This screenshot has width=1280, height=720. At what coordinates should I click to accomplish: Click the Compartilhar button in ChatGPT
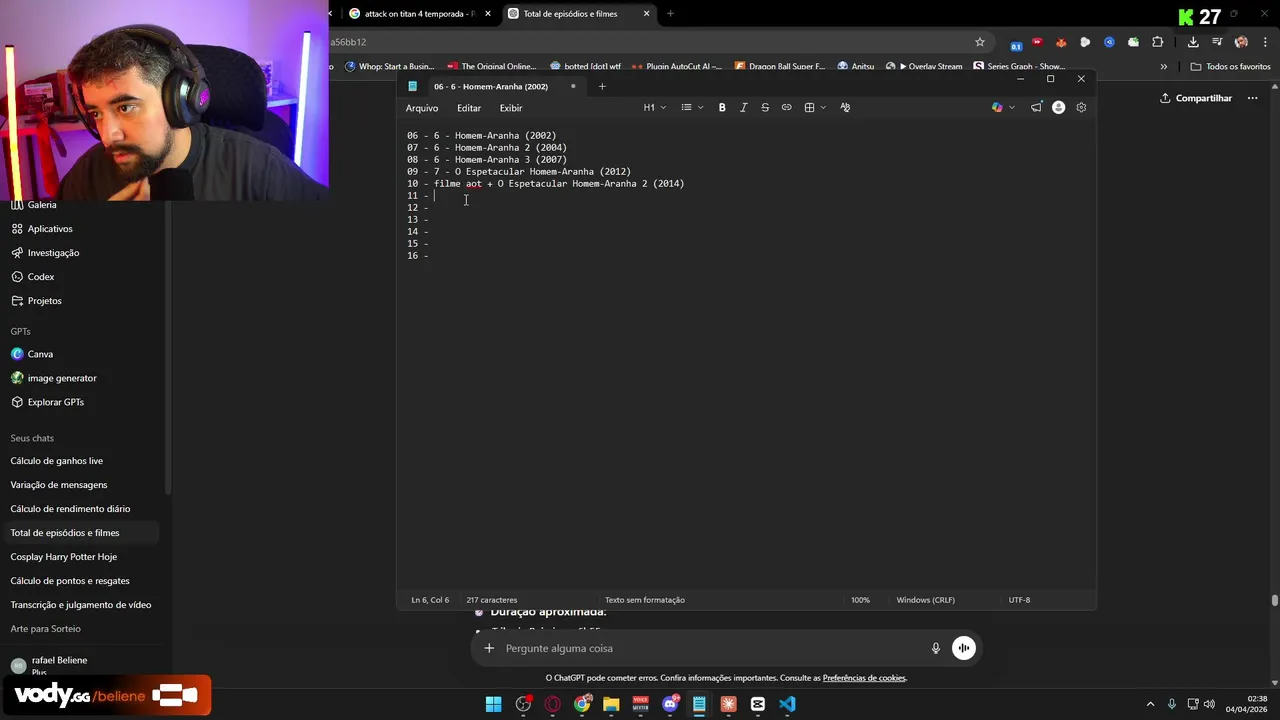[x=1196, y=98]
